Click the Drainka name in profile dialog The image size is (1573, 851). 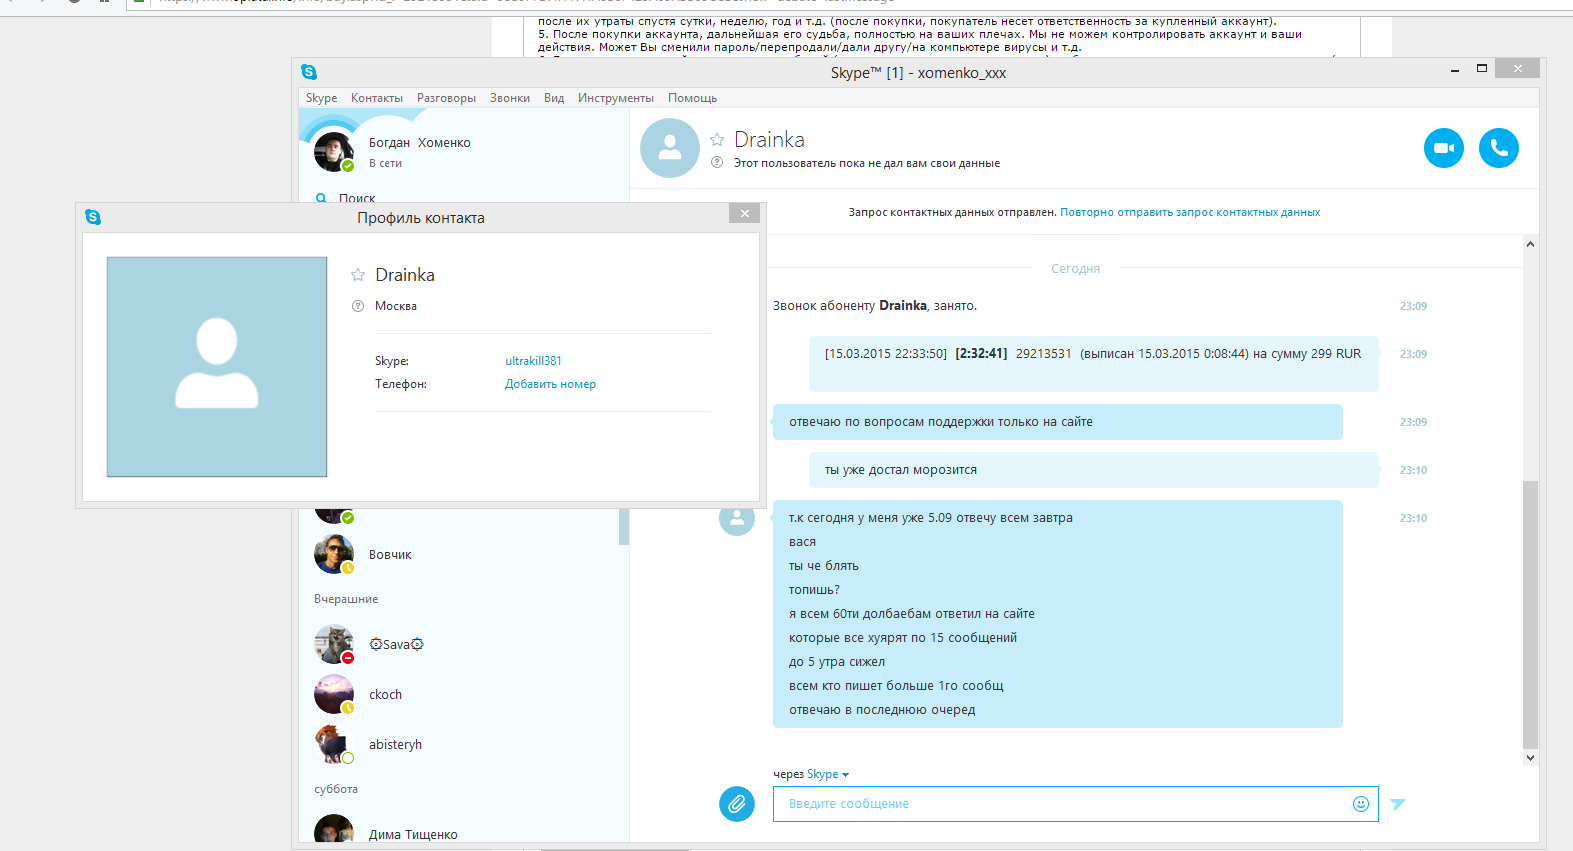tap(405, 275)
